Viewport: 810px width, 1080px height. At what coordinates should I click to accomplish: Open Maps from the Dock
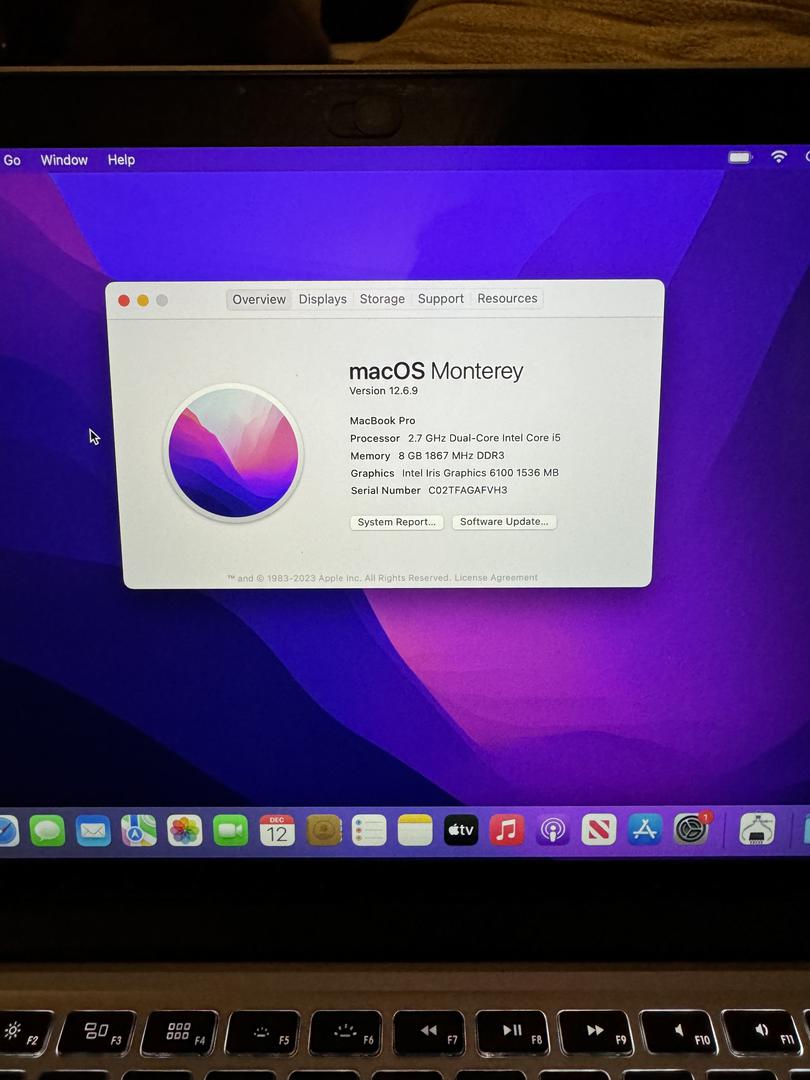(x=139, y=831)
